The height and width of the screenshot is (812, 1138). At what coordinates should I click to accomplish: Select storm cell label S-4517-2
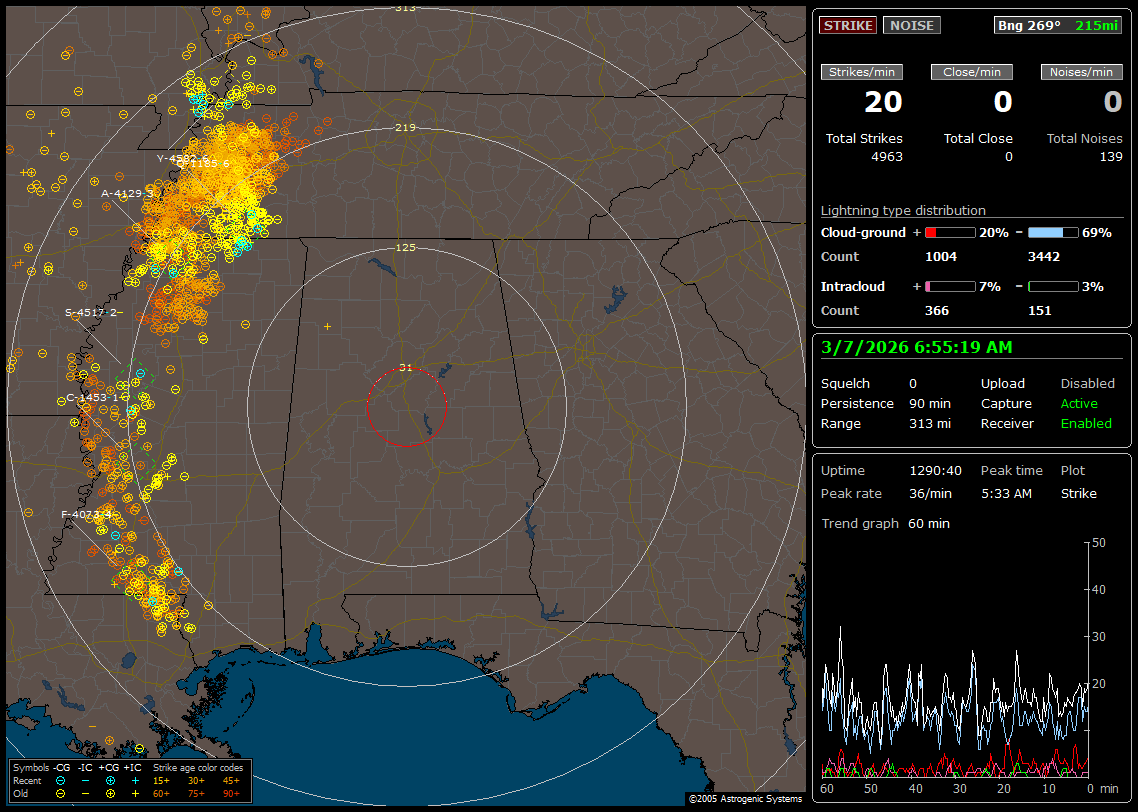click(x=91, y=312)
